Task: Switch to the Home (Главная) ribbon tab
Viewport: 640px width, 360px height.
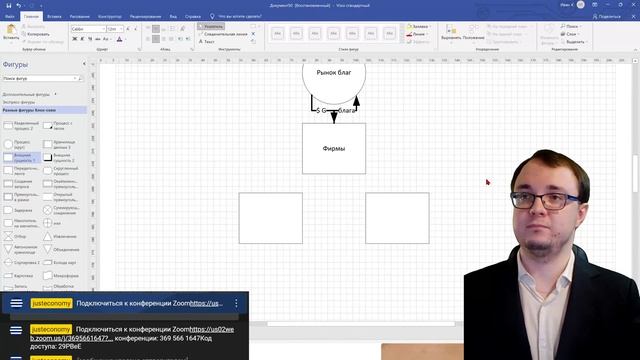Action: (x=31, y=16)
